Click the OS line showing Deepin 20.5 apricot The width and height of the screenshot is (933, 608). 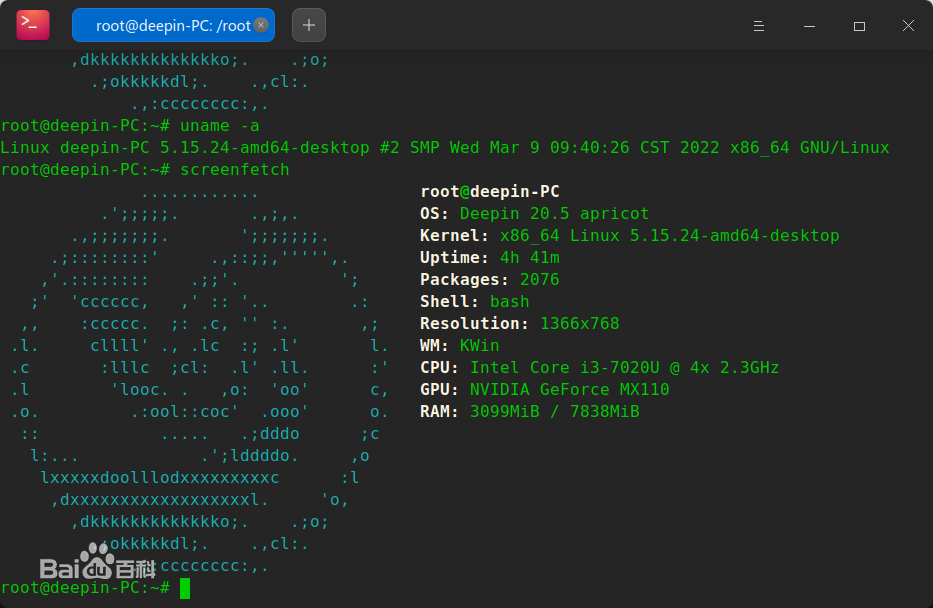coord(534,214)
